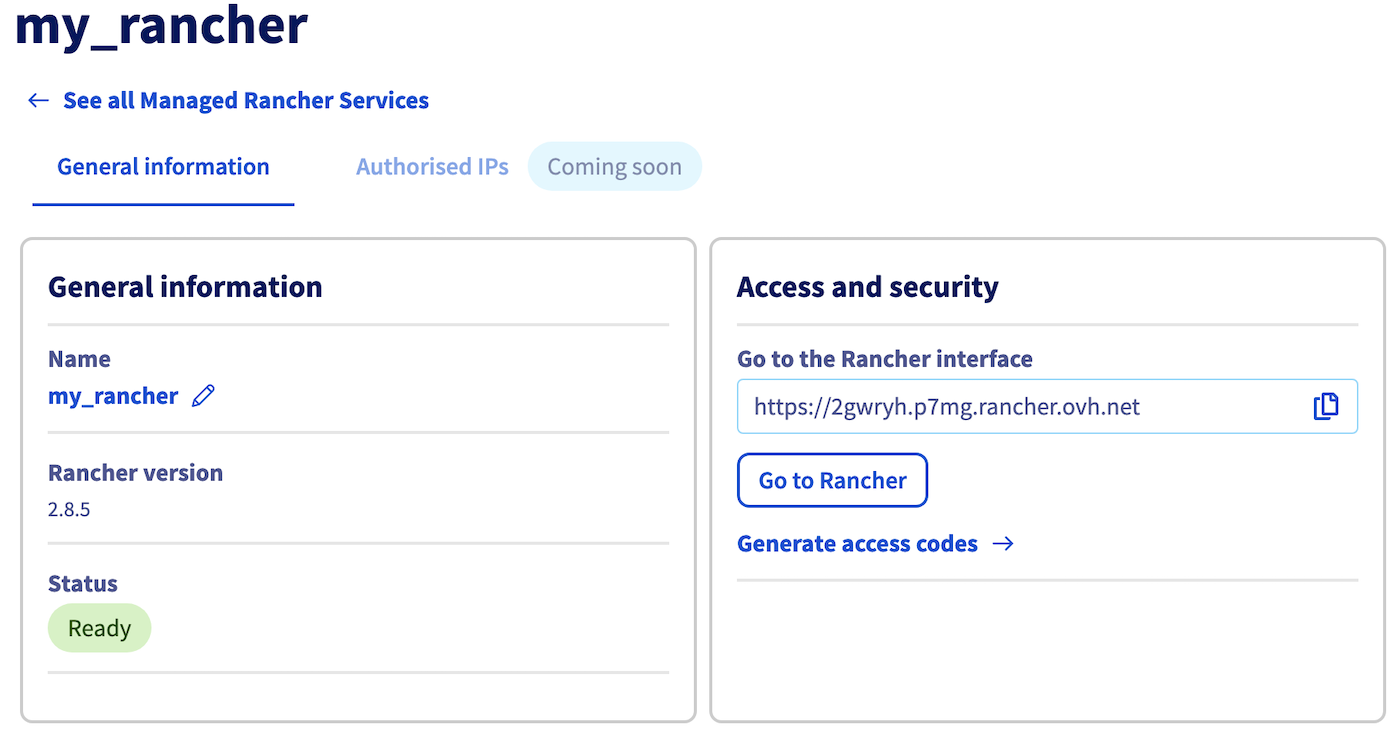Click the my_rancher name value
The height and width of the screenshot is (731, 1400).
(113, 396)
